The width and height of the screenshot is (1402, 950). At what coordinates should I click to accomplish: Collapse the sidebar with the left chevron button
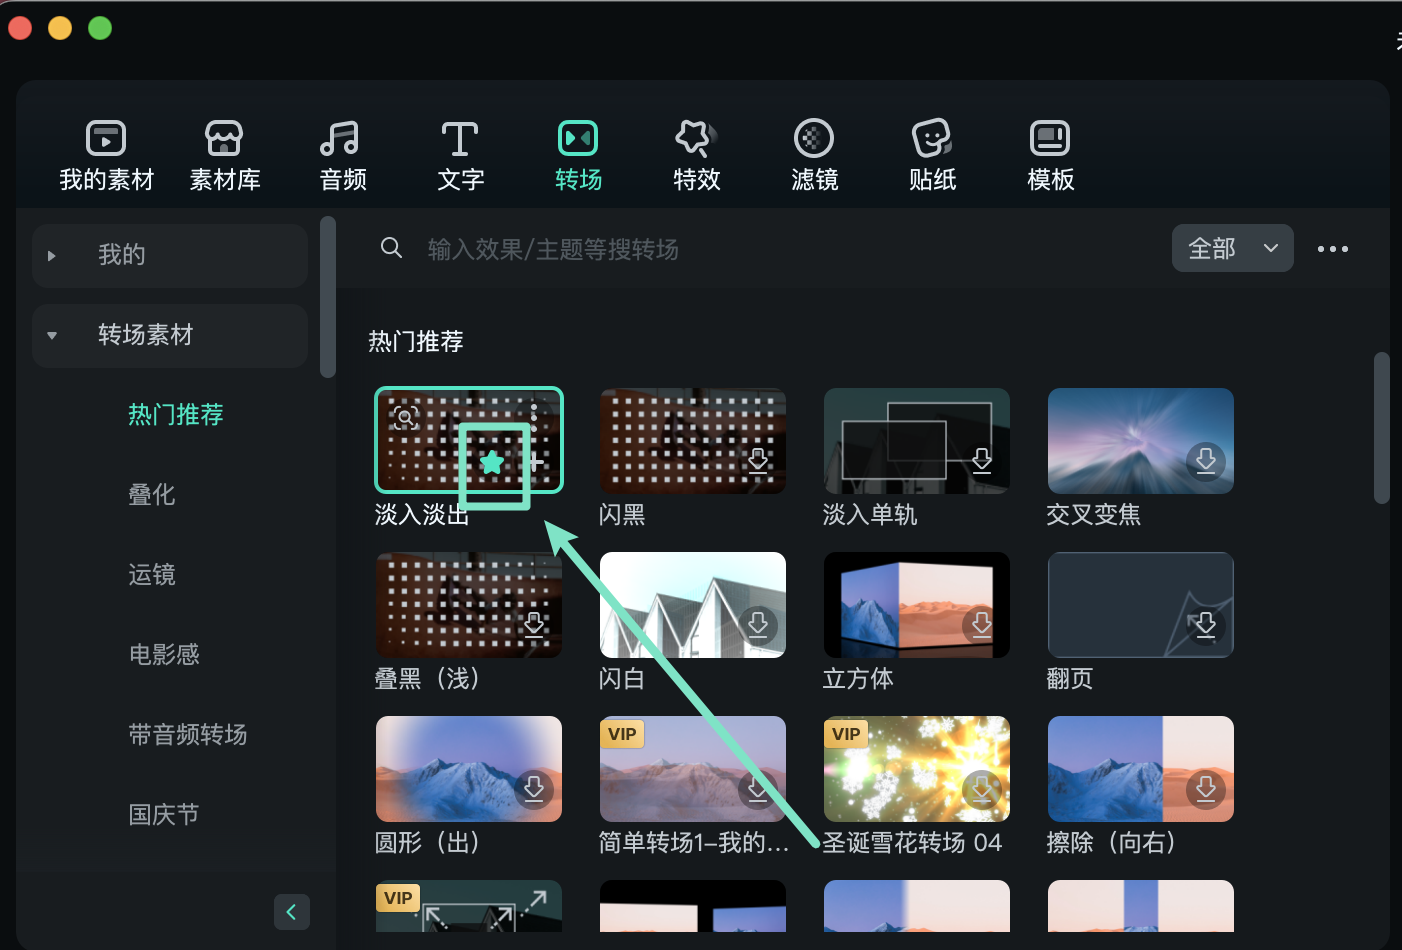point(291,912)
